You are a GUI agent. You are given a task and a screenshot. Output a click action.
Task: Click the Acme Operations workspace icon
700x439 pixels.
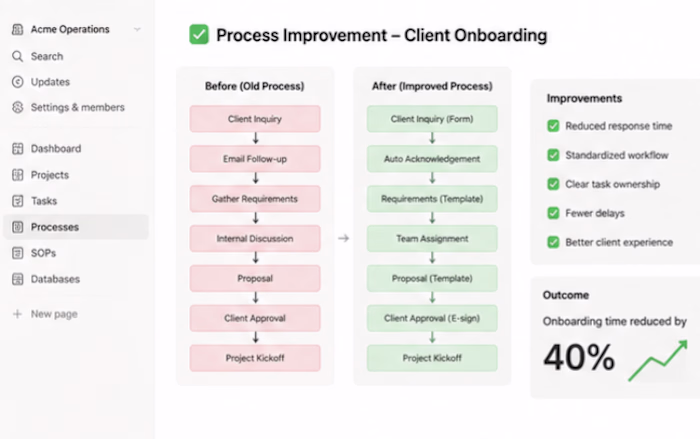point(17,29)
